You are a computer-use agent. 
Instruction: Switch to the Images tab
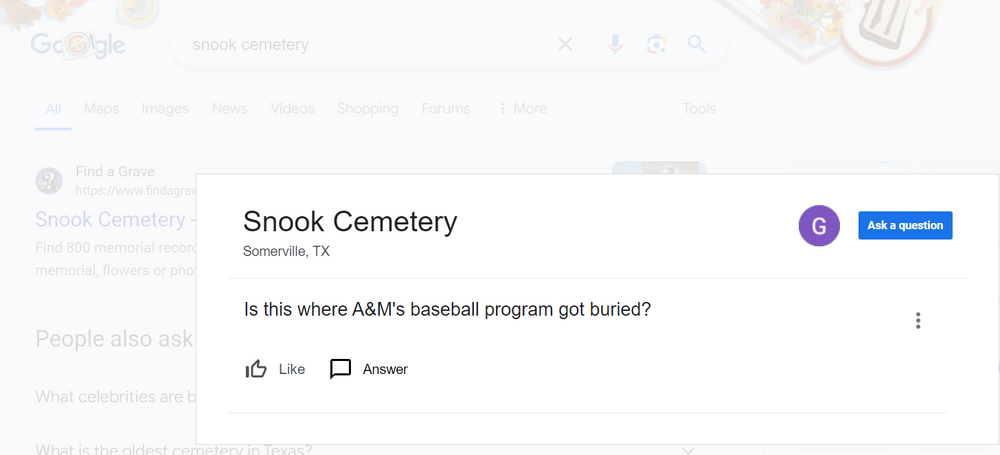165,108
